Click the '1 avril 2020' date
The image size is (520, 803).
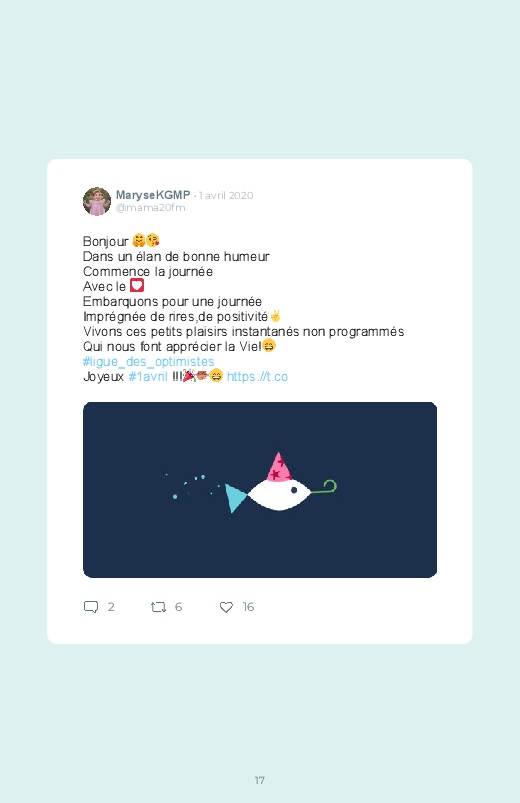pyautogui.click(x=226, y=195)
